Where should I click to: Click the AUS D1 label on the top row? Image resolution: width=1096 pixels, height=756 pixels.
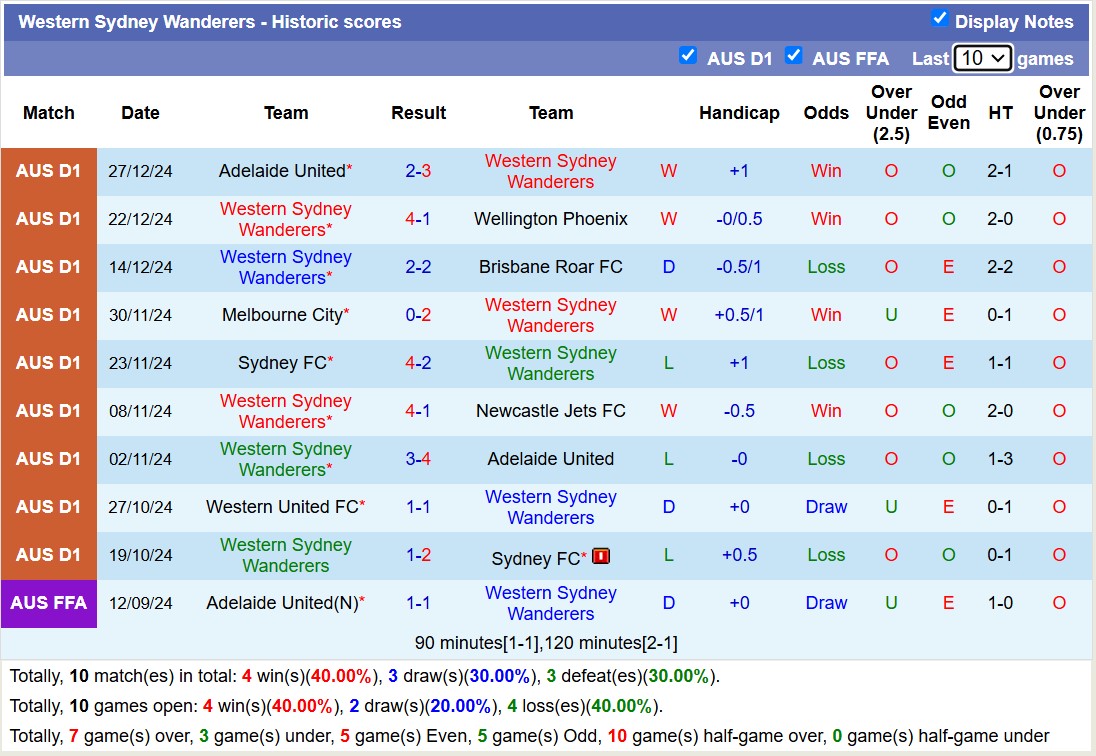(48, 171)
